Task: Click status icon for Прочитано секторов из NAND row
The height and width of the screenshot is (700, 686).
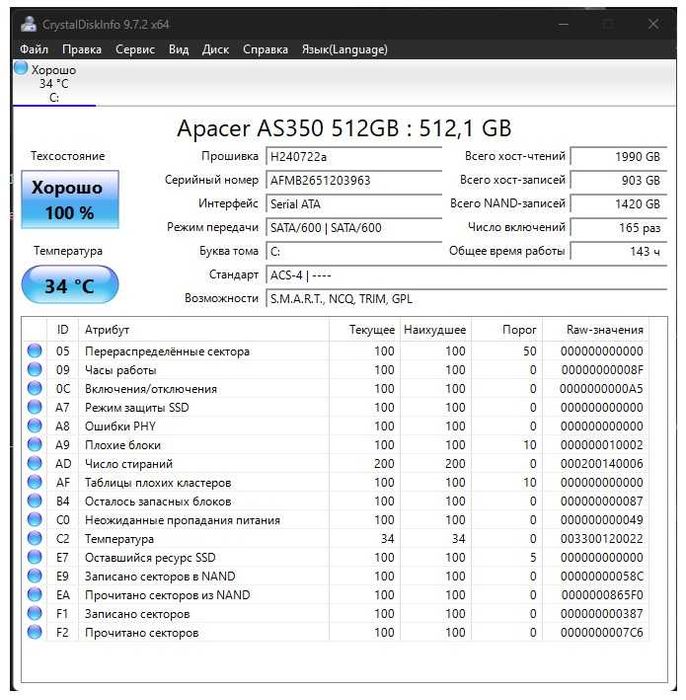Action: (34, 595)
